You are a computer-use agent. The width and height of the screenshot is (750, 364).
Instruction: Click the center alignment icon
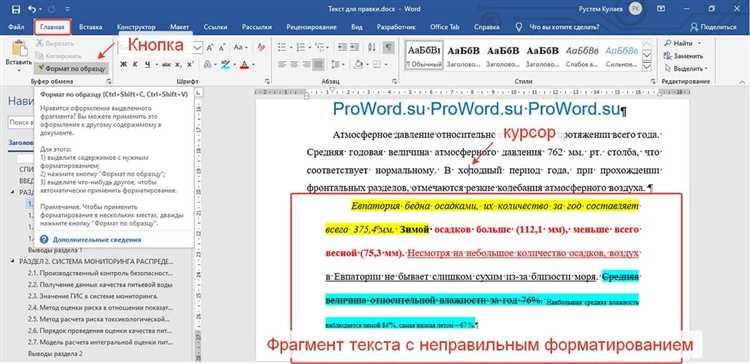(294, 65)
